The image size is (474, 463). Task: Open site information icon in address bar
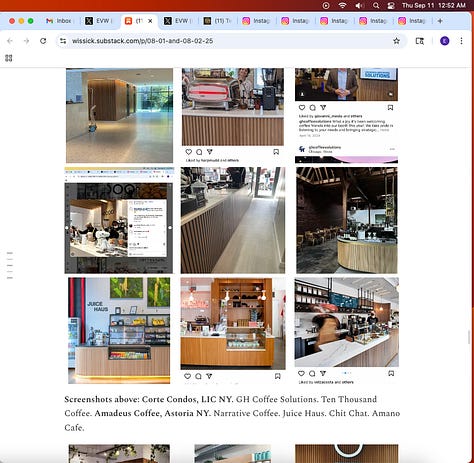click(x=63, y=41)
